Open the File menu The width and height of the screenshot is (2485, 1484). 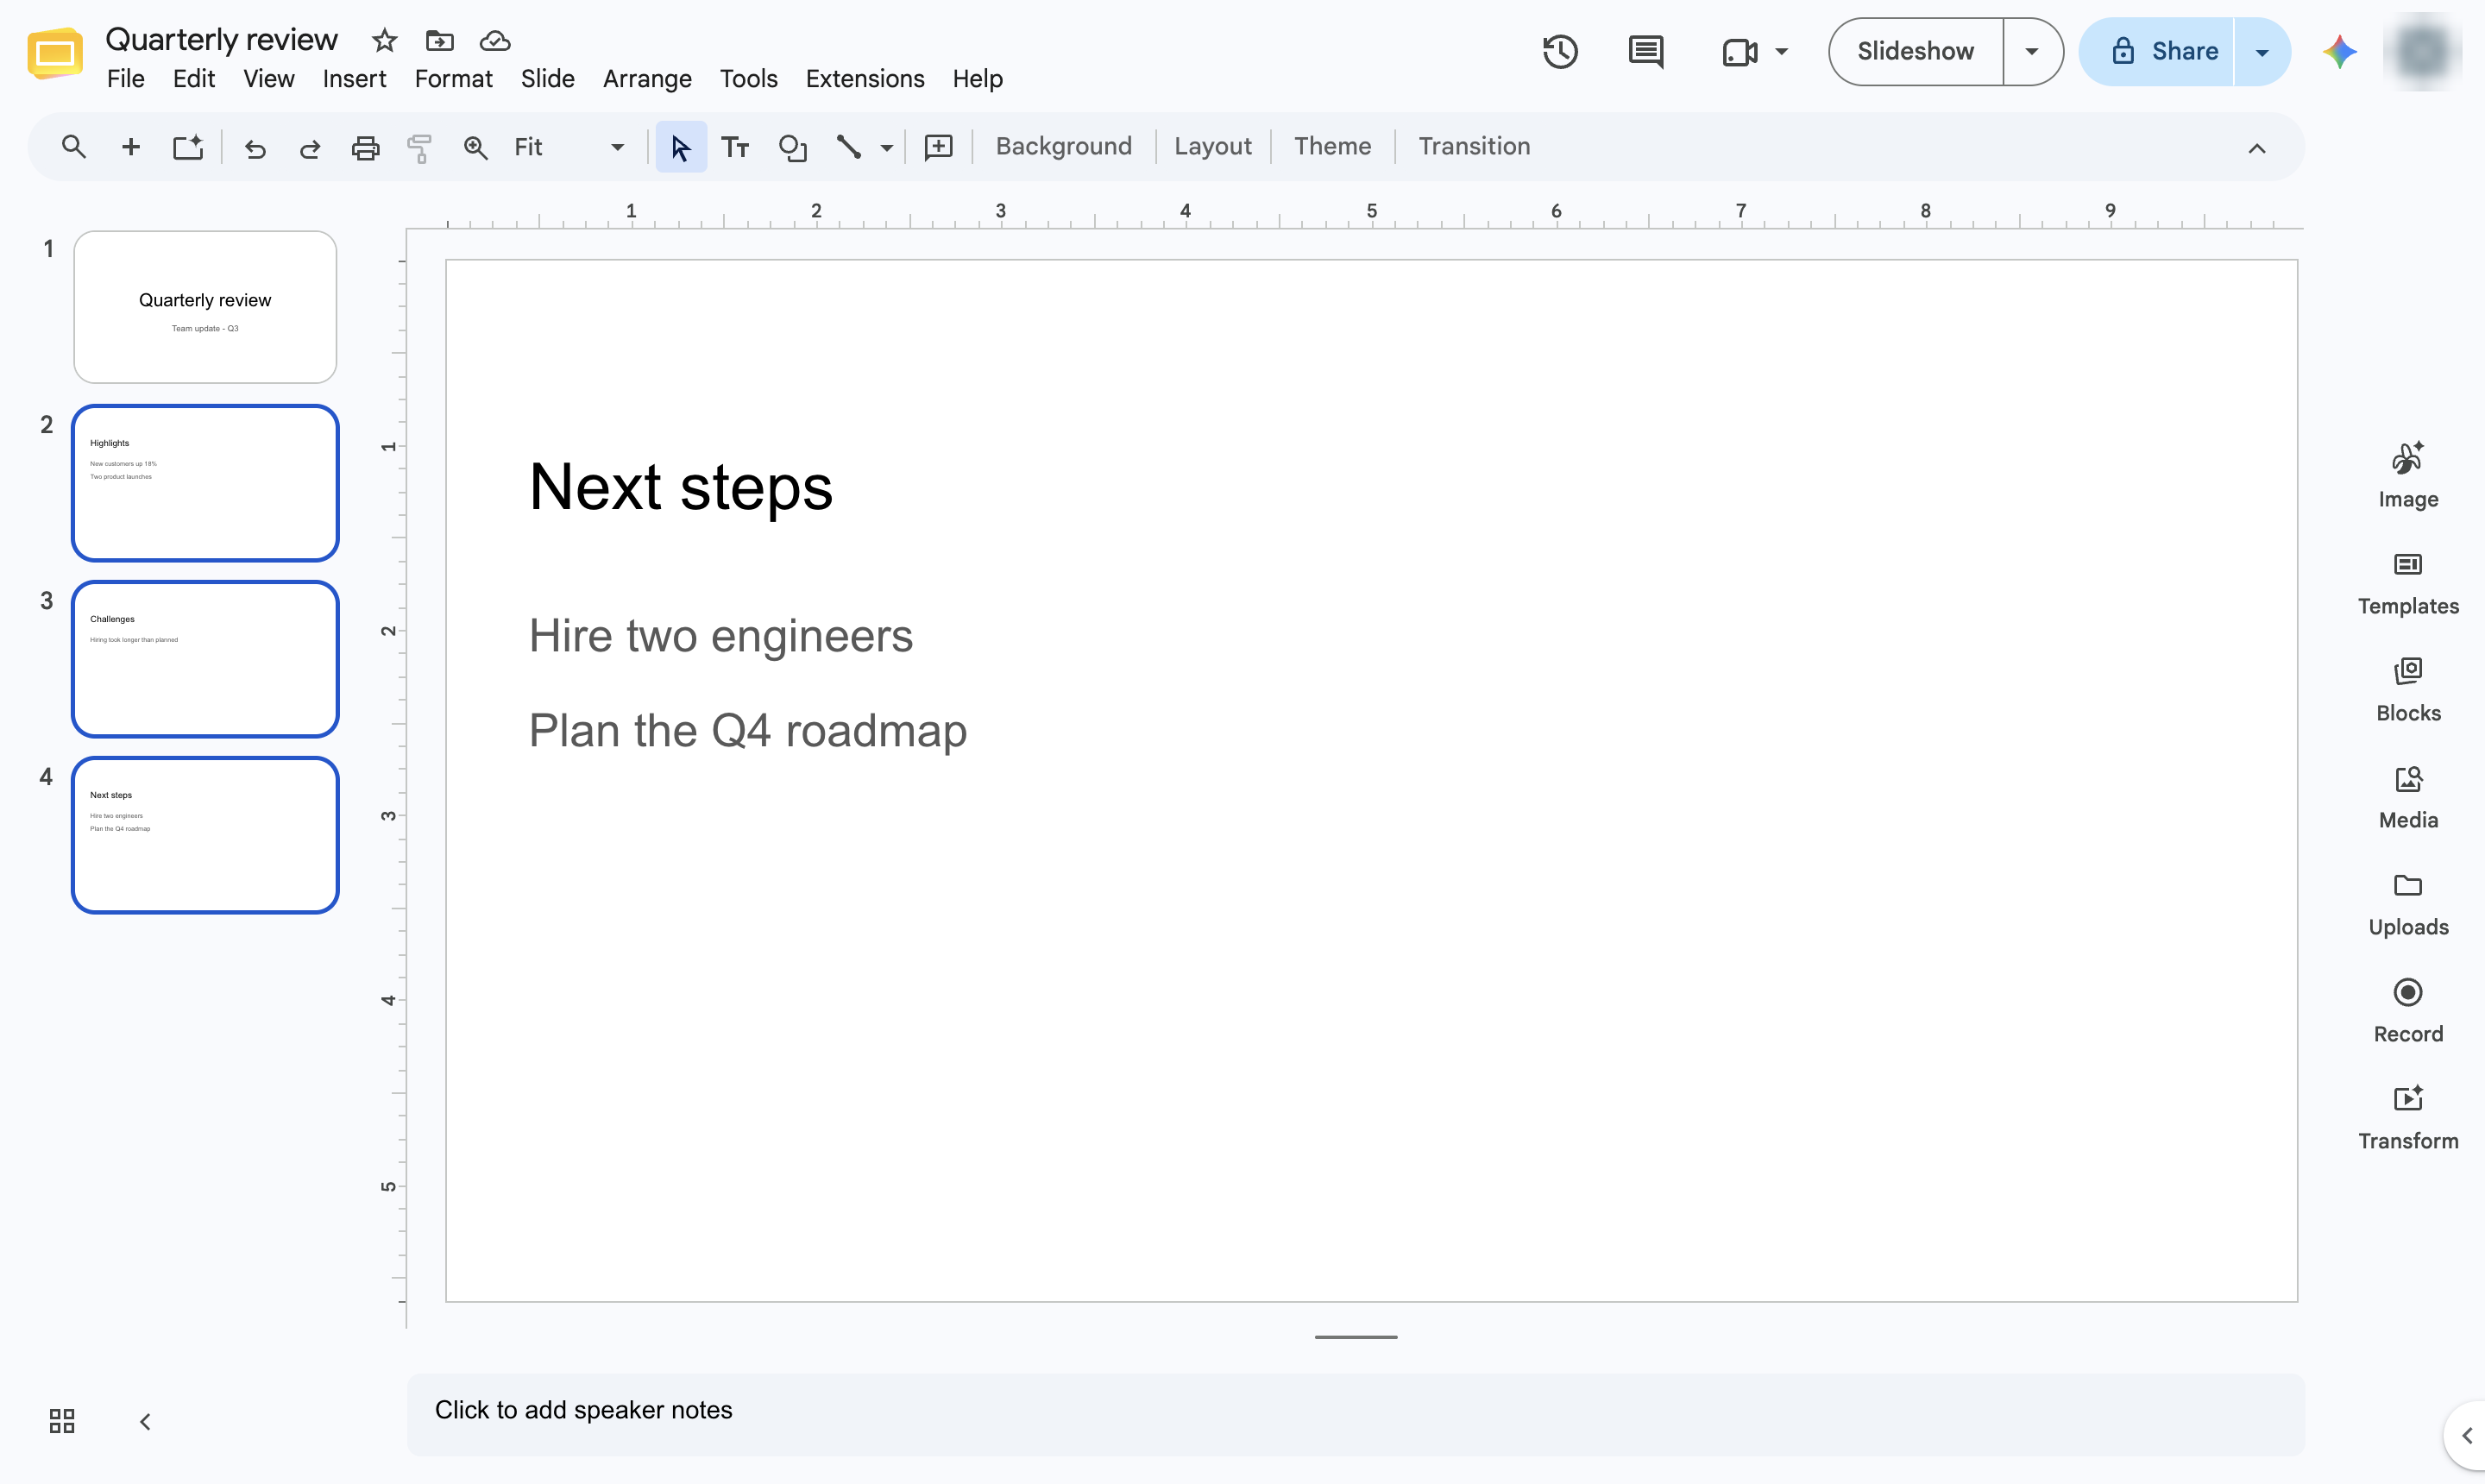pyautogui.click(x=126, y=79)
